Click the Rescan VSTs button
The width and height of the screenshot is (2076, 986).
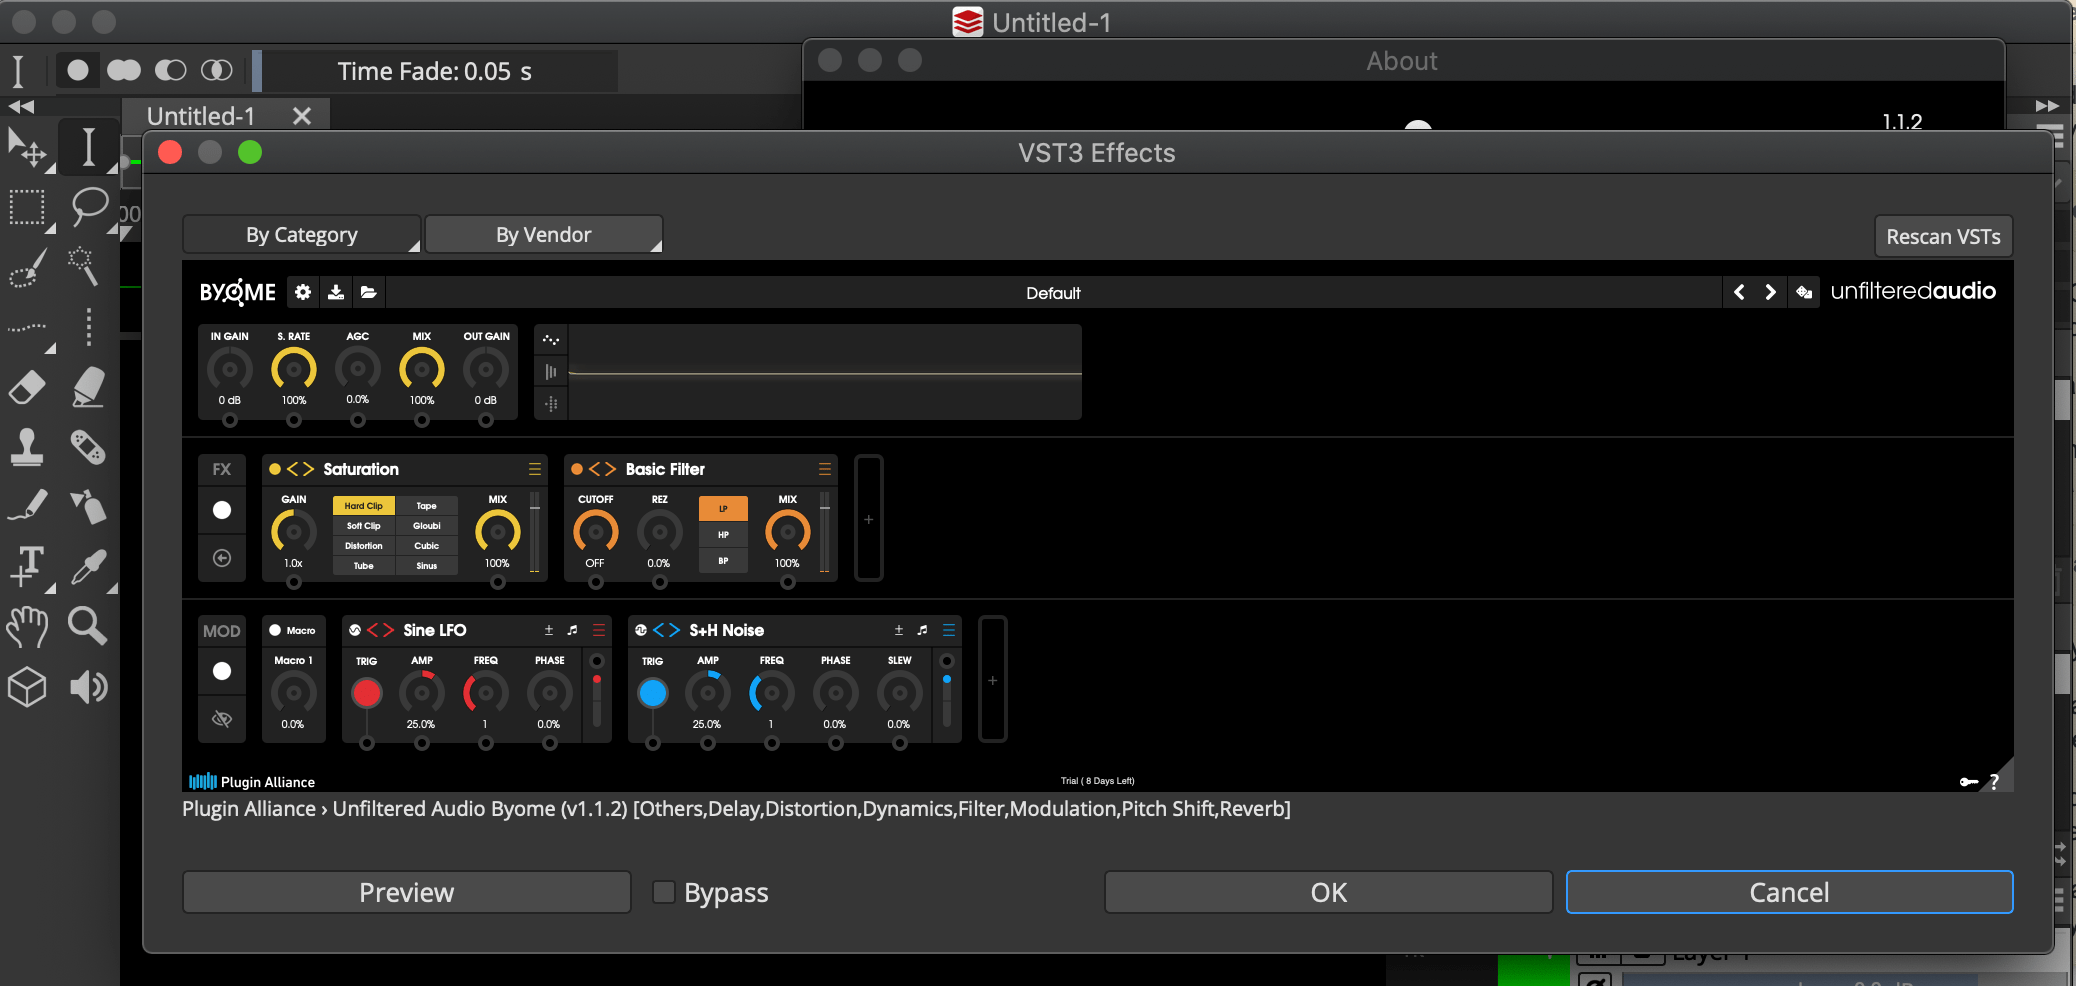(x=1943, y=237)
